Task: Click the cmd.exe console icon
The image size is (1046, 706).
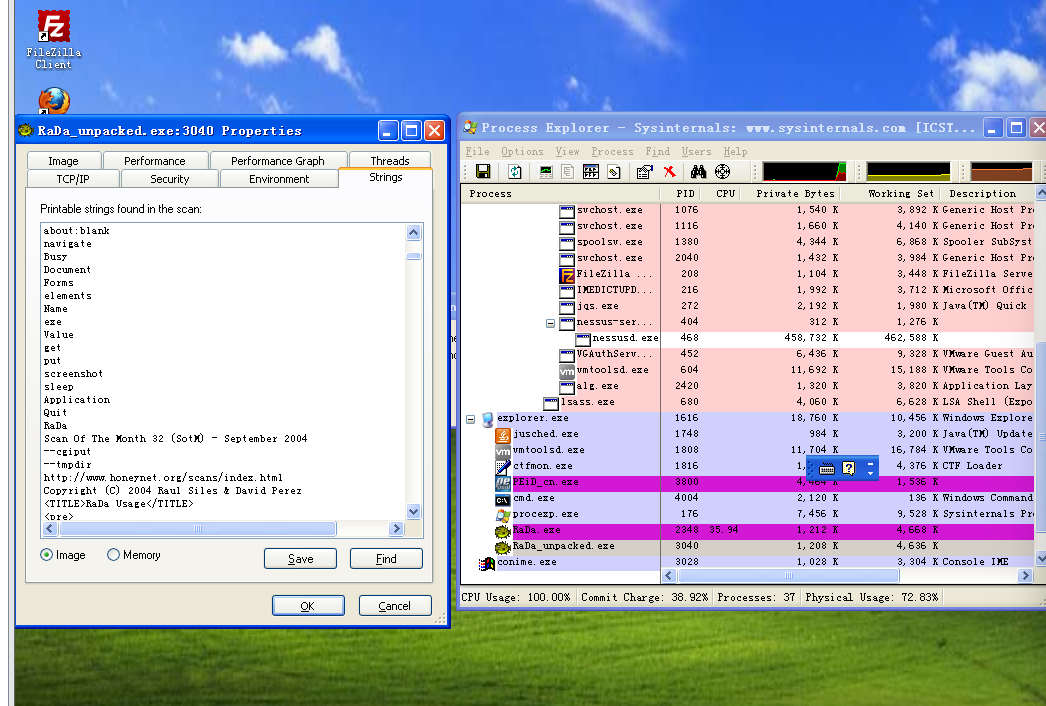Action: [502, 498]
